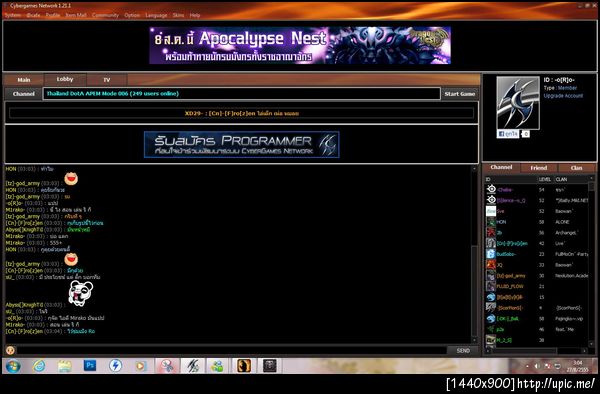Click [tz]-god_army name in first chat message
The height and width of the screenshot is (394, 600).
[x=23, y=184]
